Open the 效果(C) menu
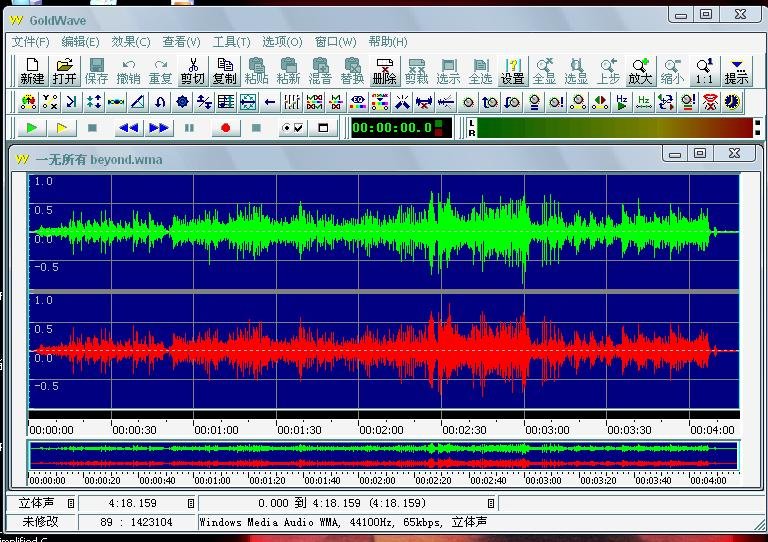 (130, 42)
